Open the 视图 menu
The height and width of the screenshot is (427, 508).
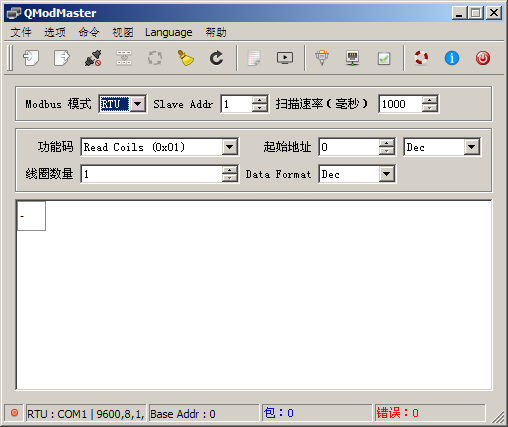(123, 32)
